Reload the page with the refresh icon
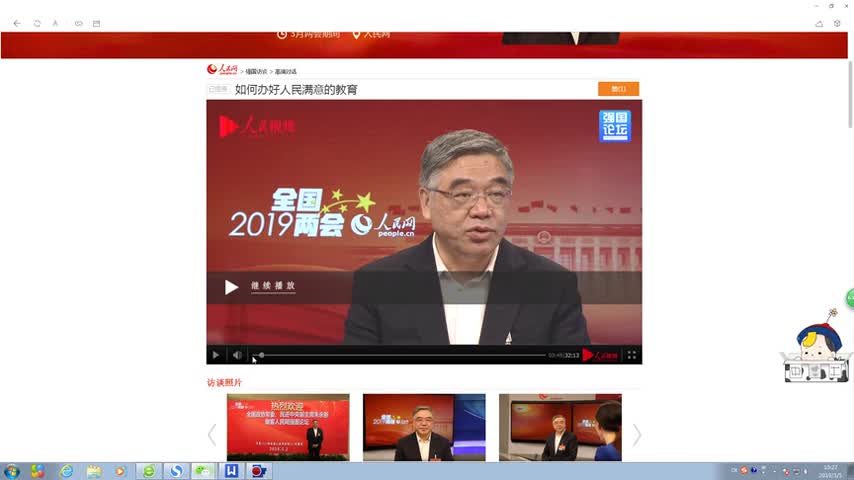854x480 pixels. click(x=37, y=23)
